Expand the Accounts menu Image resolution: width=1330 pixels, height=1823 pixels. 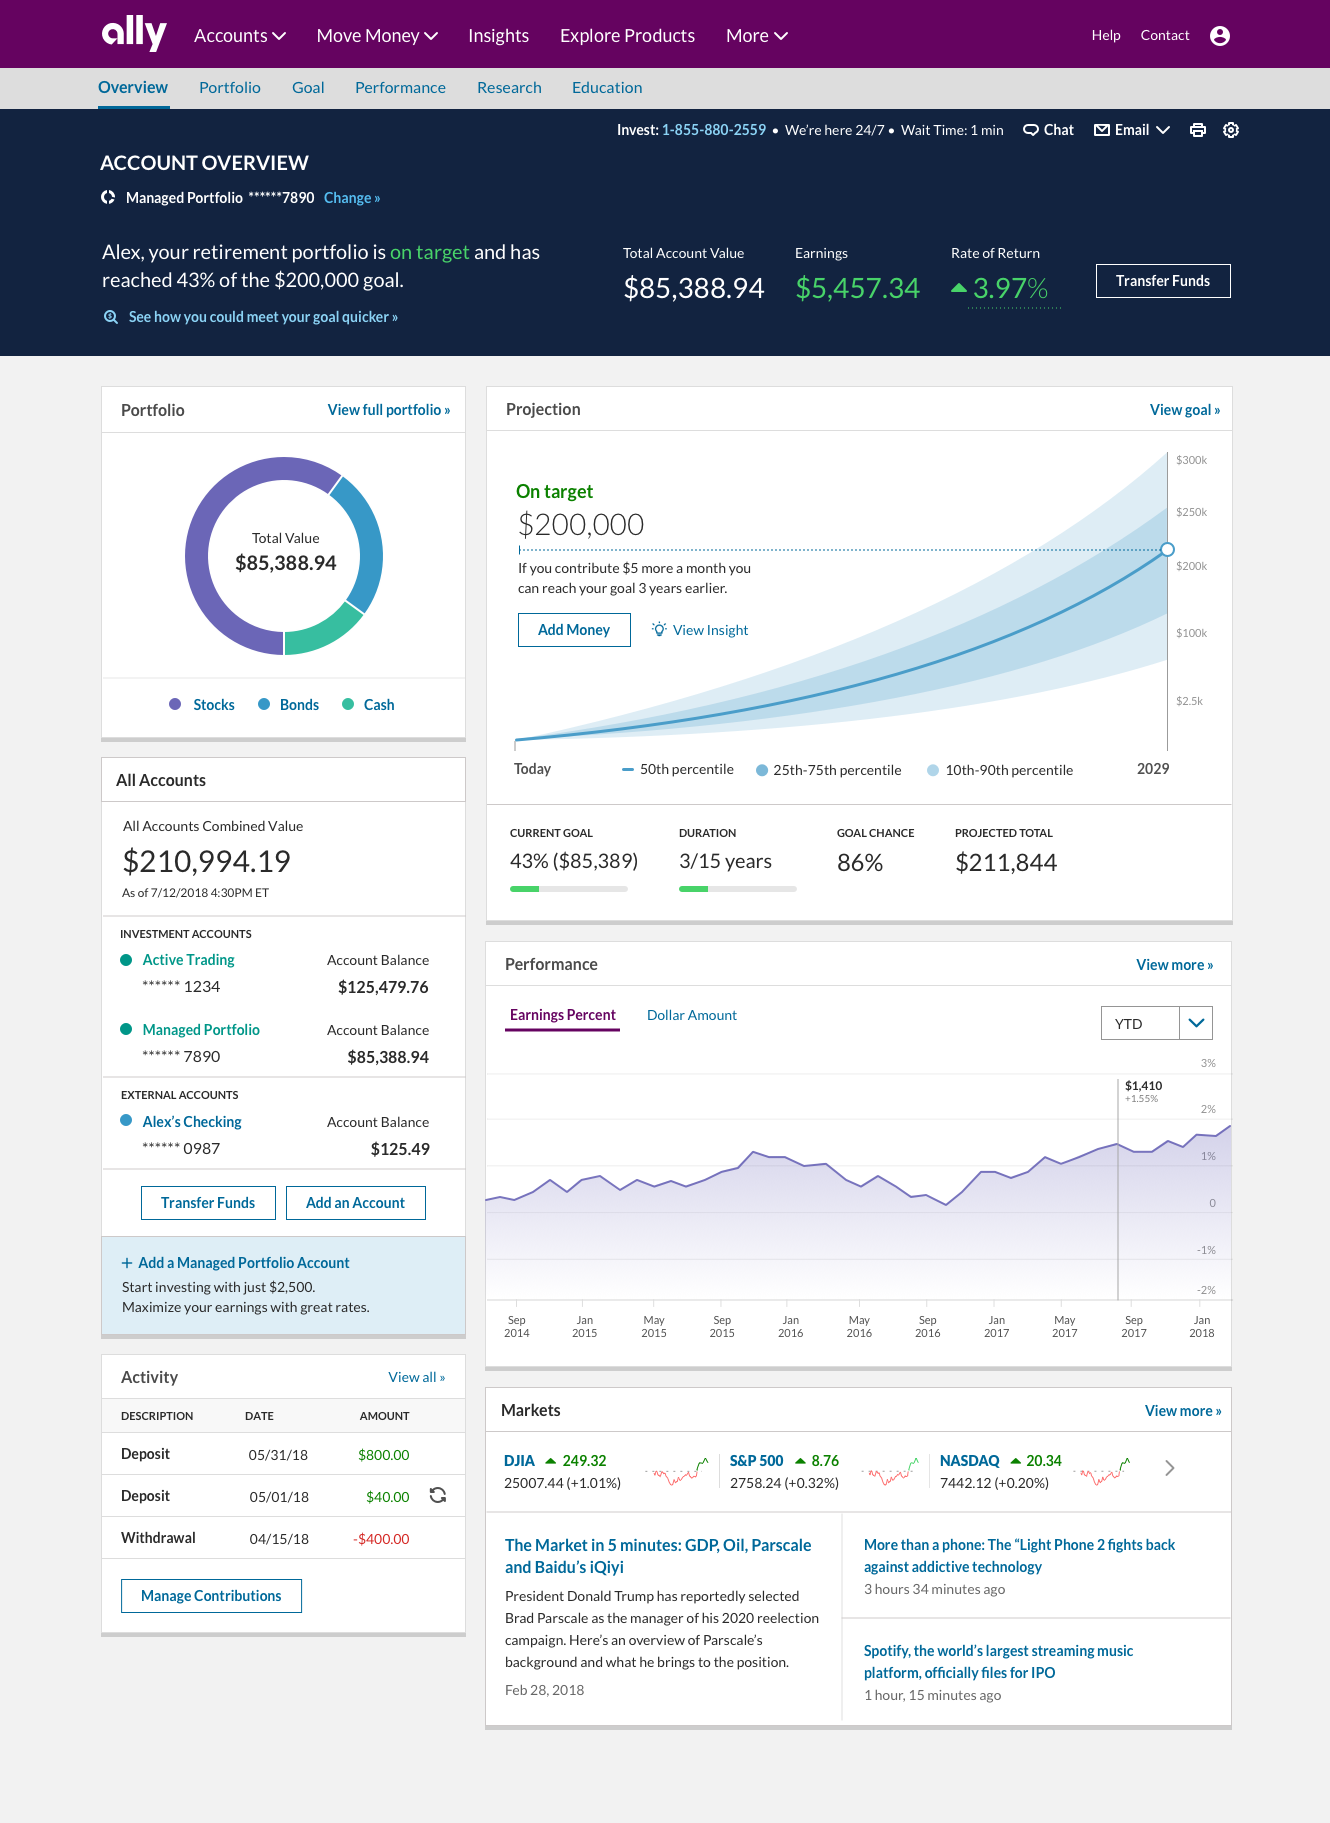click(x=240, y=36)
